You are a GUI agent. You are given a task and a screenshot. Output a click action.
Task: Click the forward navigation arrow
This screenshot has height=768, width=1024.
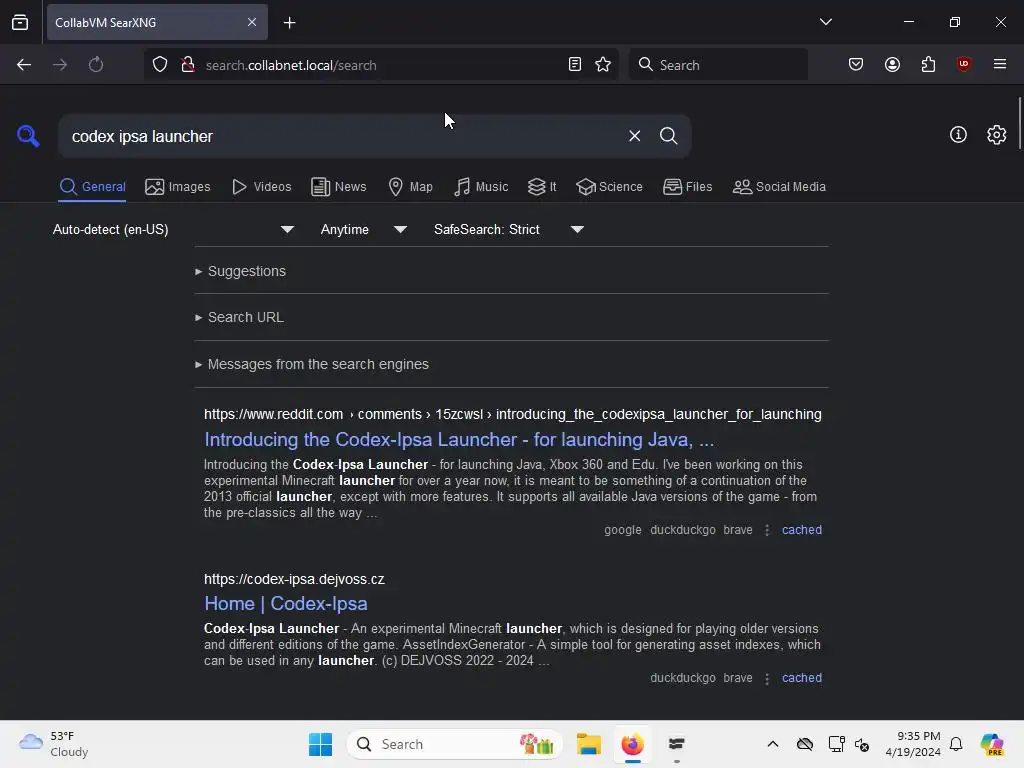pyautogui.click(x=60, y=65)
